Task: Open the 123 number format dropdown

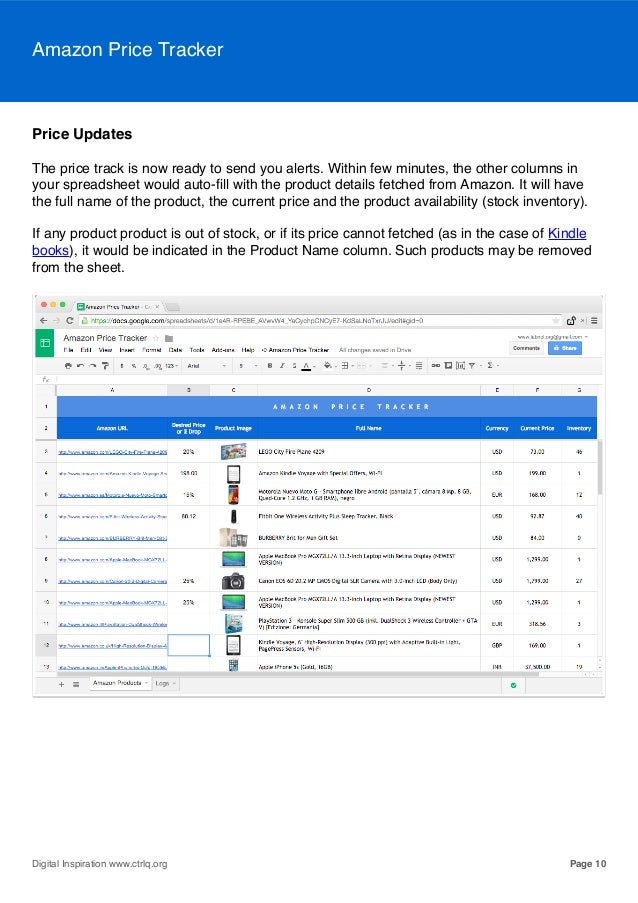Action: click(172, 366)
